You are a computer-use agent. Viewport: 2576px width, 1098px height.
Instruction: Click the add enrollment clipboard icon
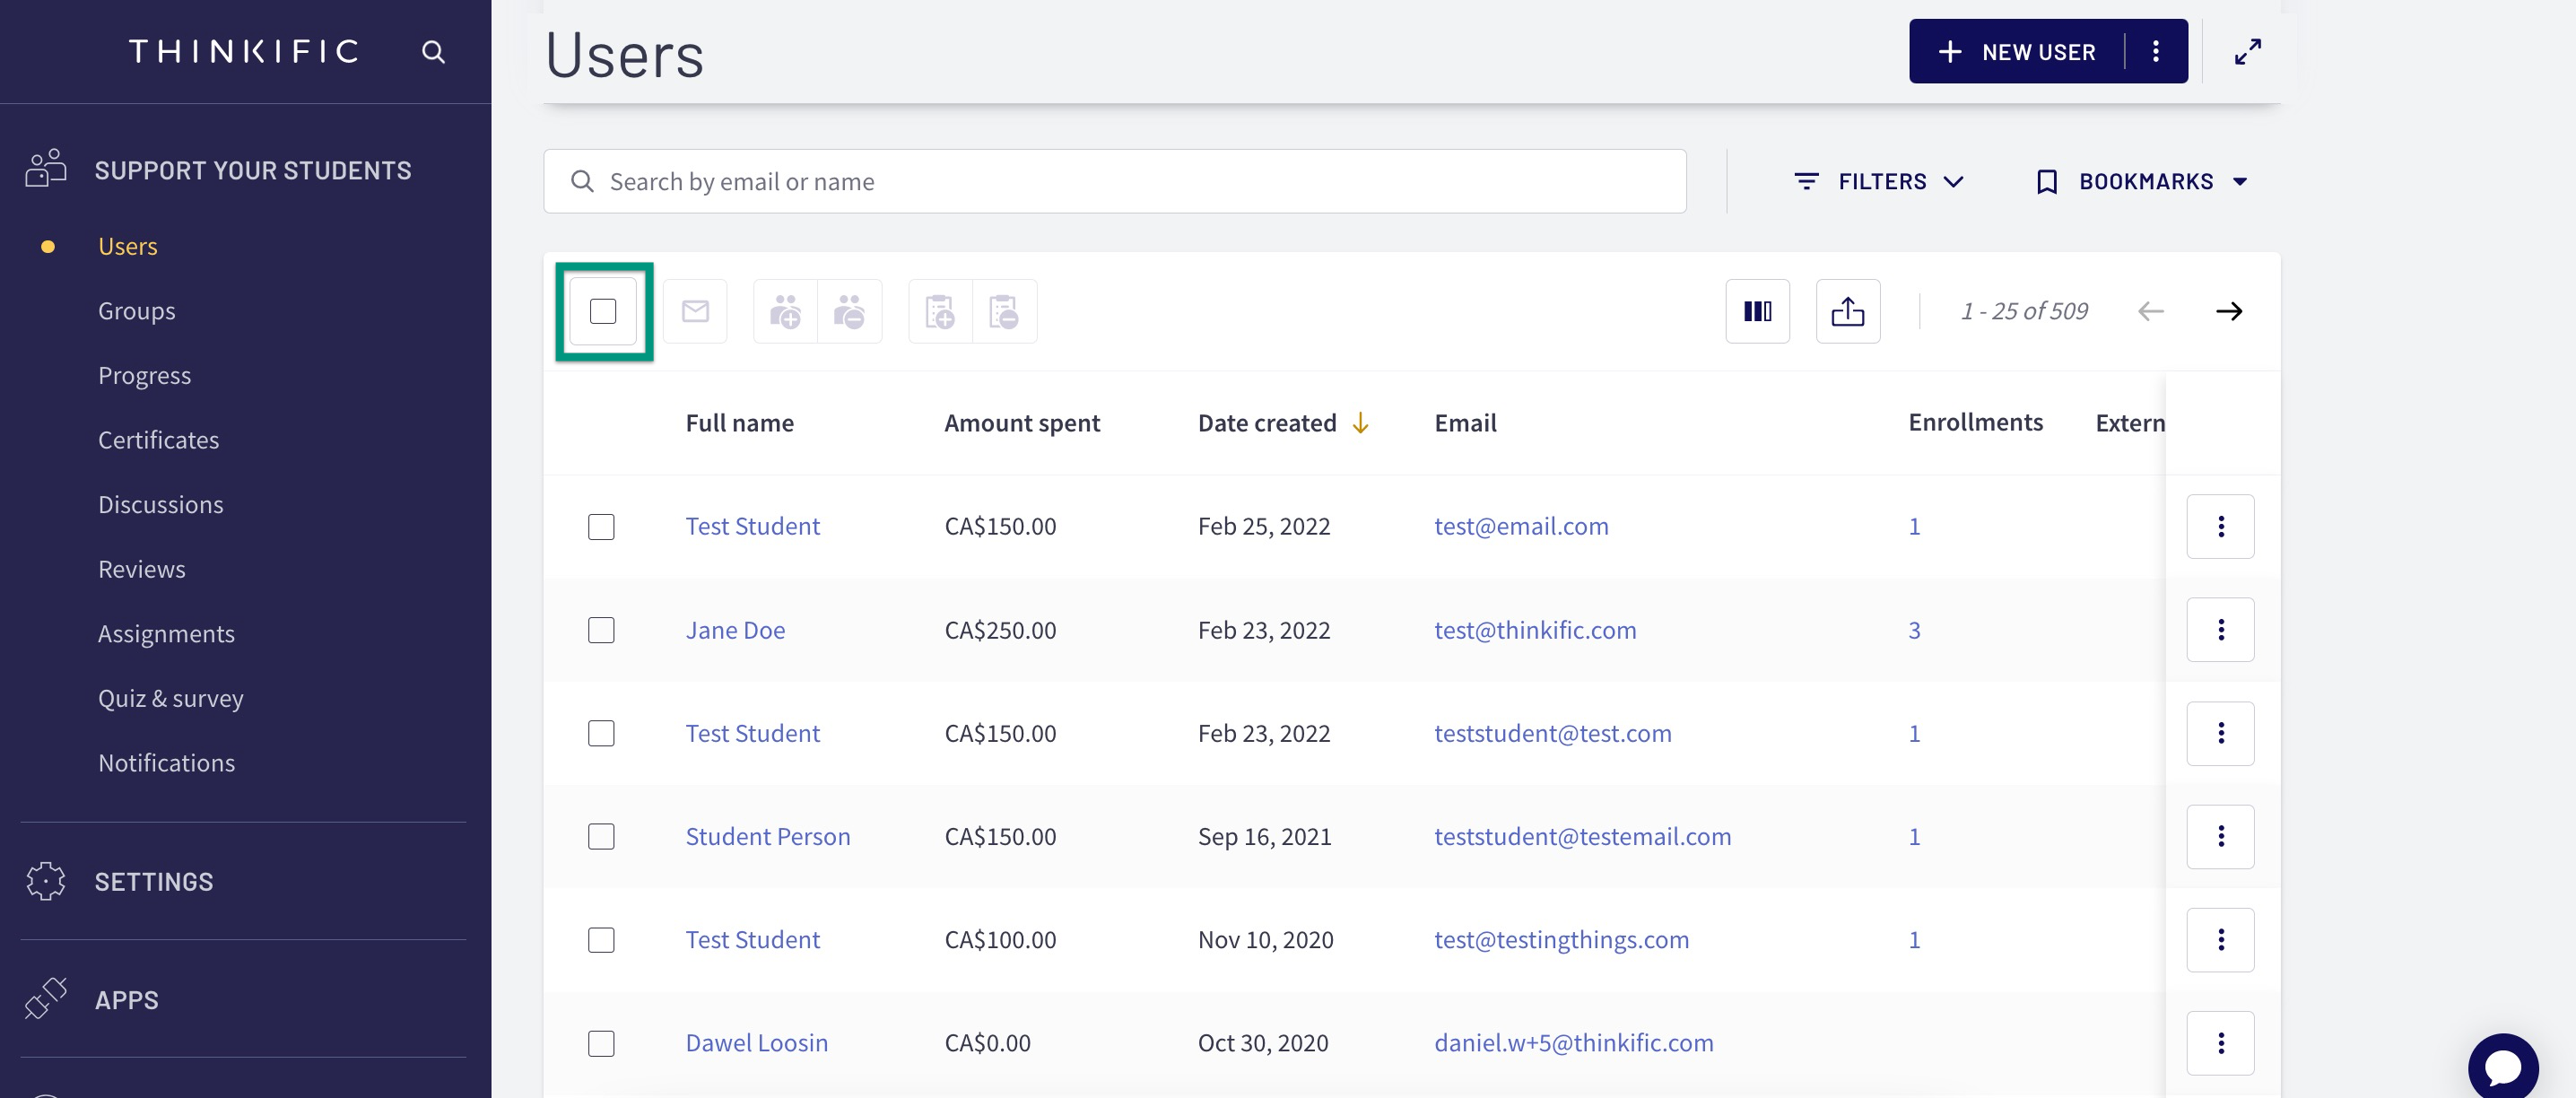tap(940, 311)
